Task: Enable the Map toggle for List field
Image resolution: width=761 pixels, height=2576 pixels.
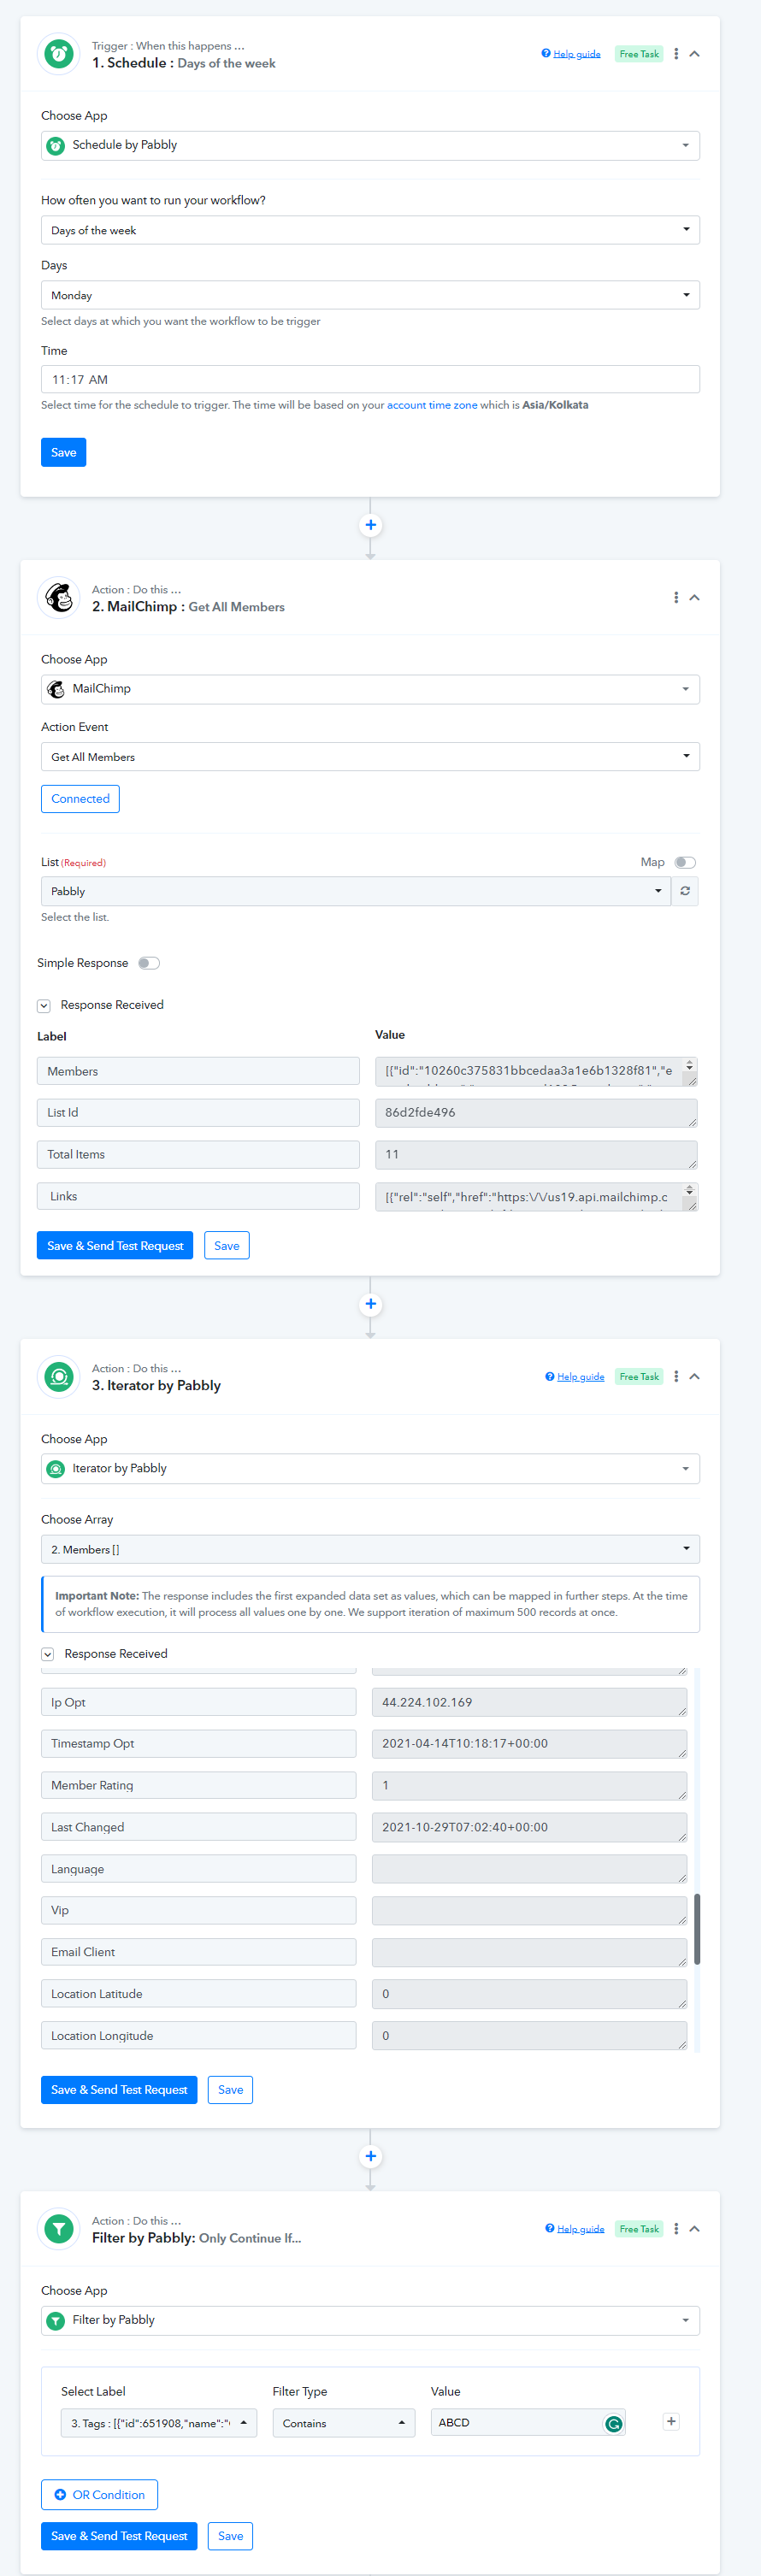Action: tap(685, 862)
